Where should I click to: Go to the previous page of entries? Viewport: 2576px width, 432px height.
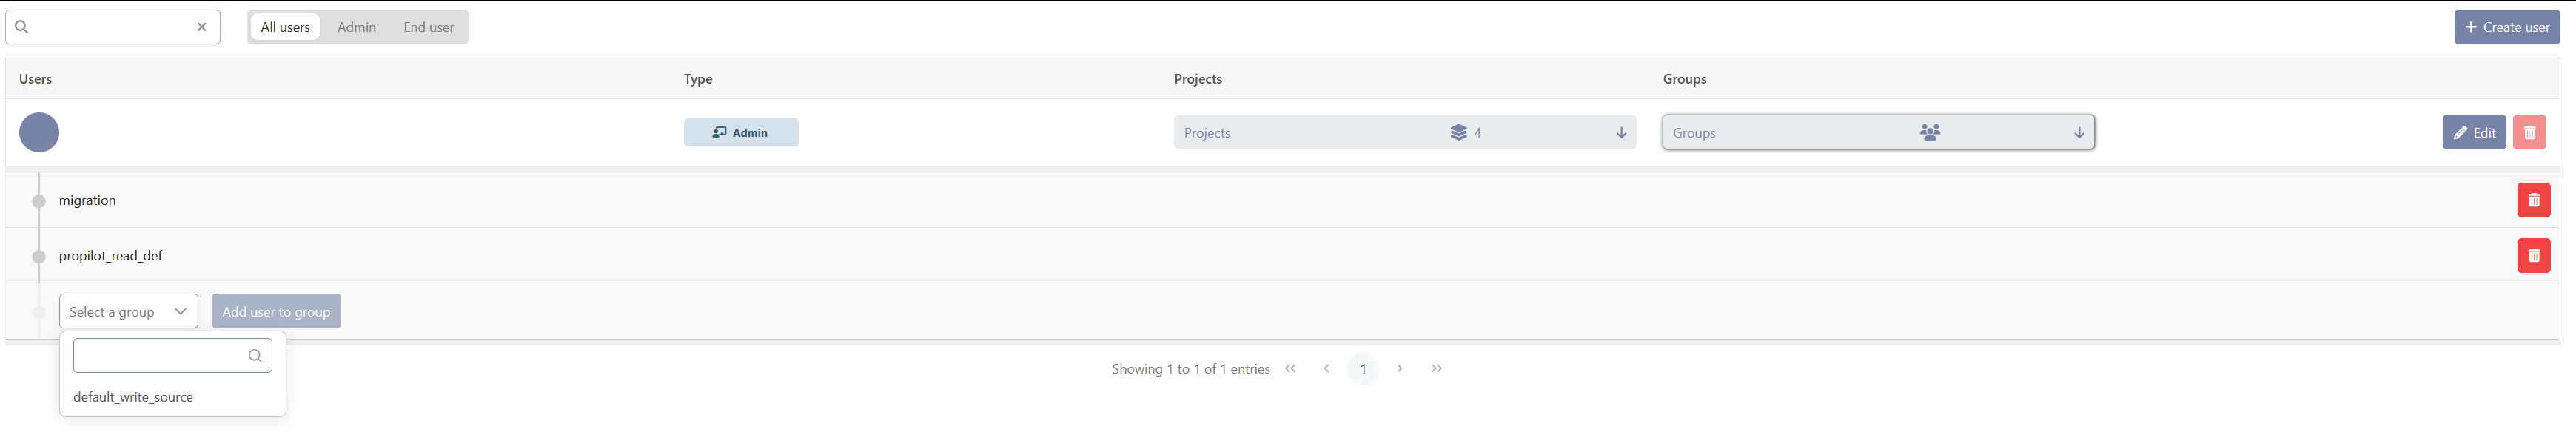click(x=1326, y=369)
